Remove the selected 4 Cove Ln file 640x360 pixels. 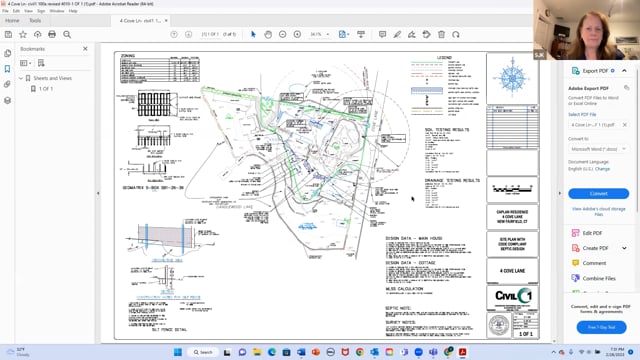pyautogui.click(x=624, y=124)
